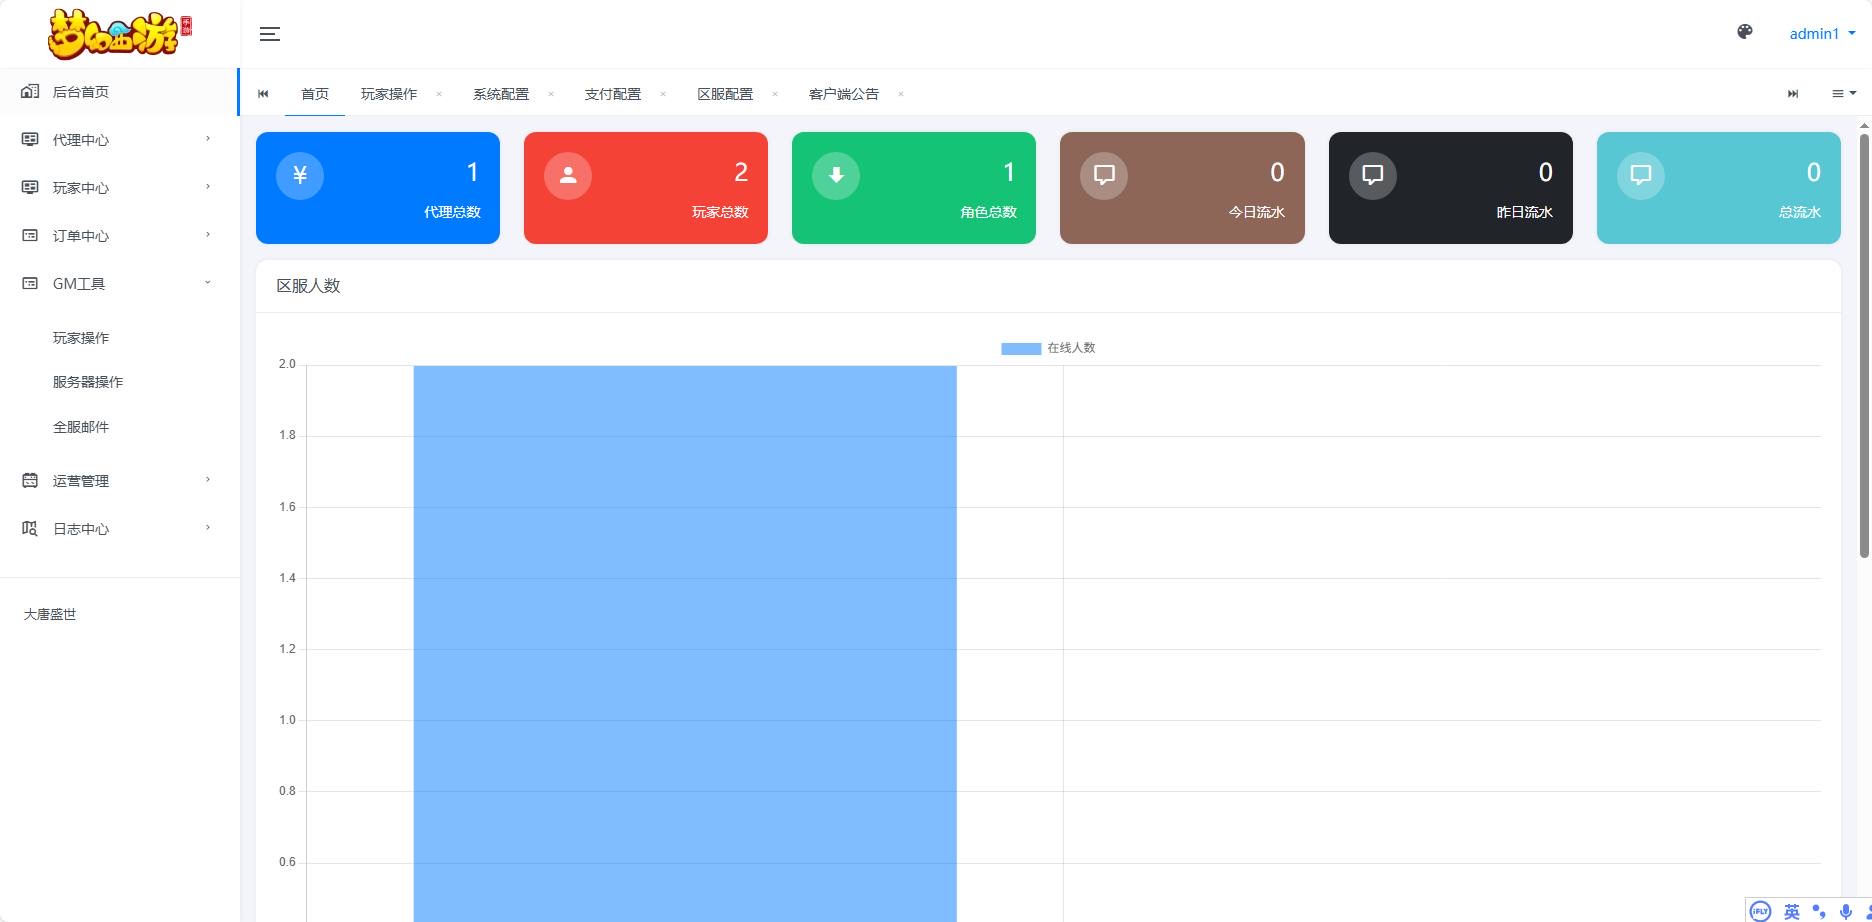Click the download icon on 角色总数 card
Viewport: 1872px width, 922px height.
(x=835, y=176)
